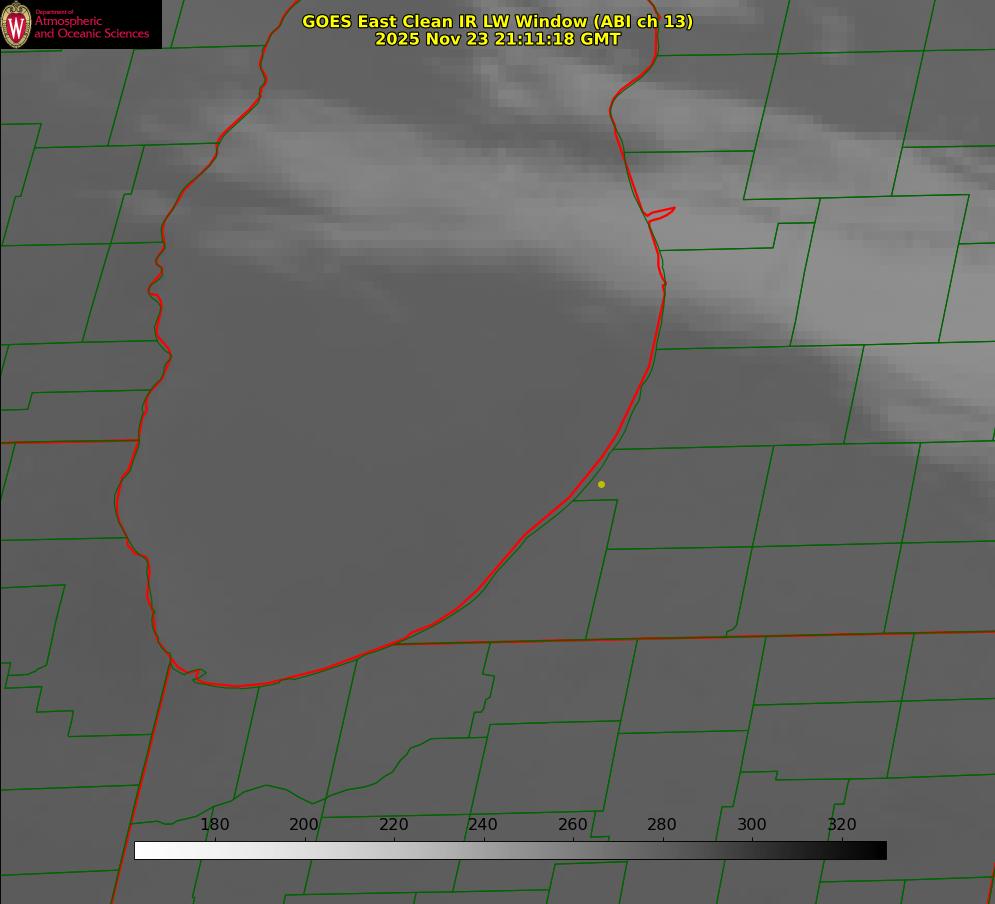Click the 200 tick label on the colorbar
The width and height of the screenshot is (995, 904).
coord(304,825)
